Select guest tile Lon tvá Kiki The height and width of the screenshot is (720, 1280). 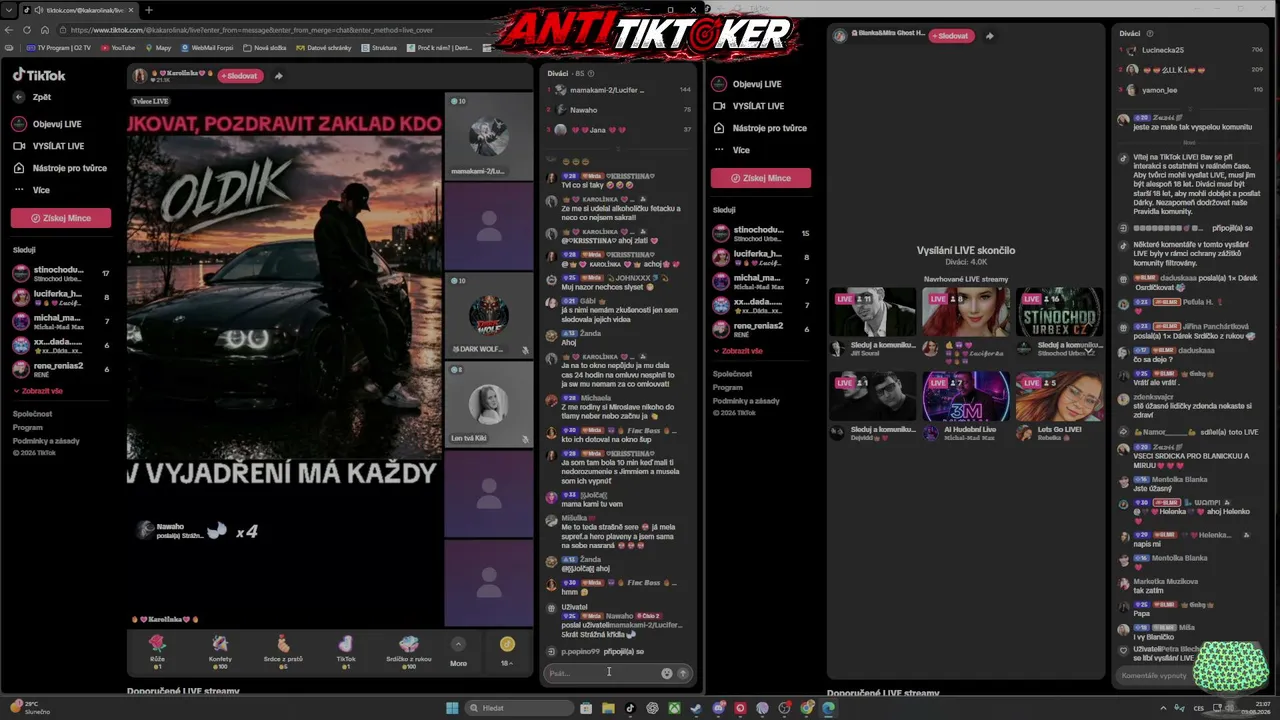489,405
